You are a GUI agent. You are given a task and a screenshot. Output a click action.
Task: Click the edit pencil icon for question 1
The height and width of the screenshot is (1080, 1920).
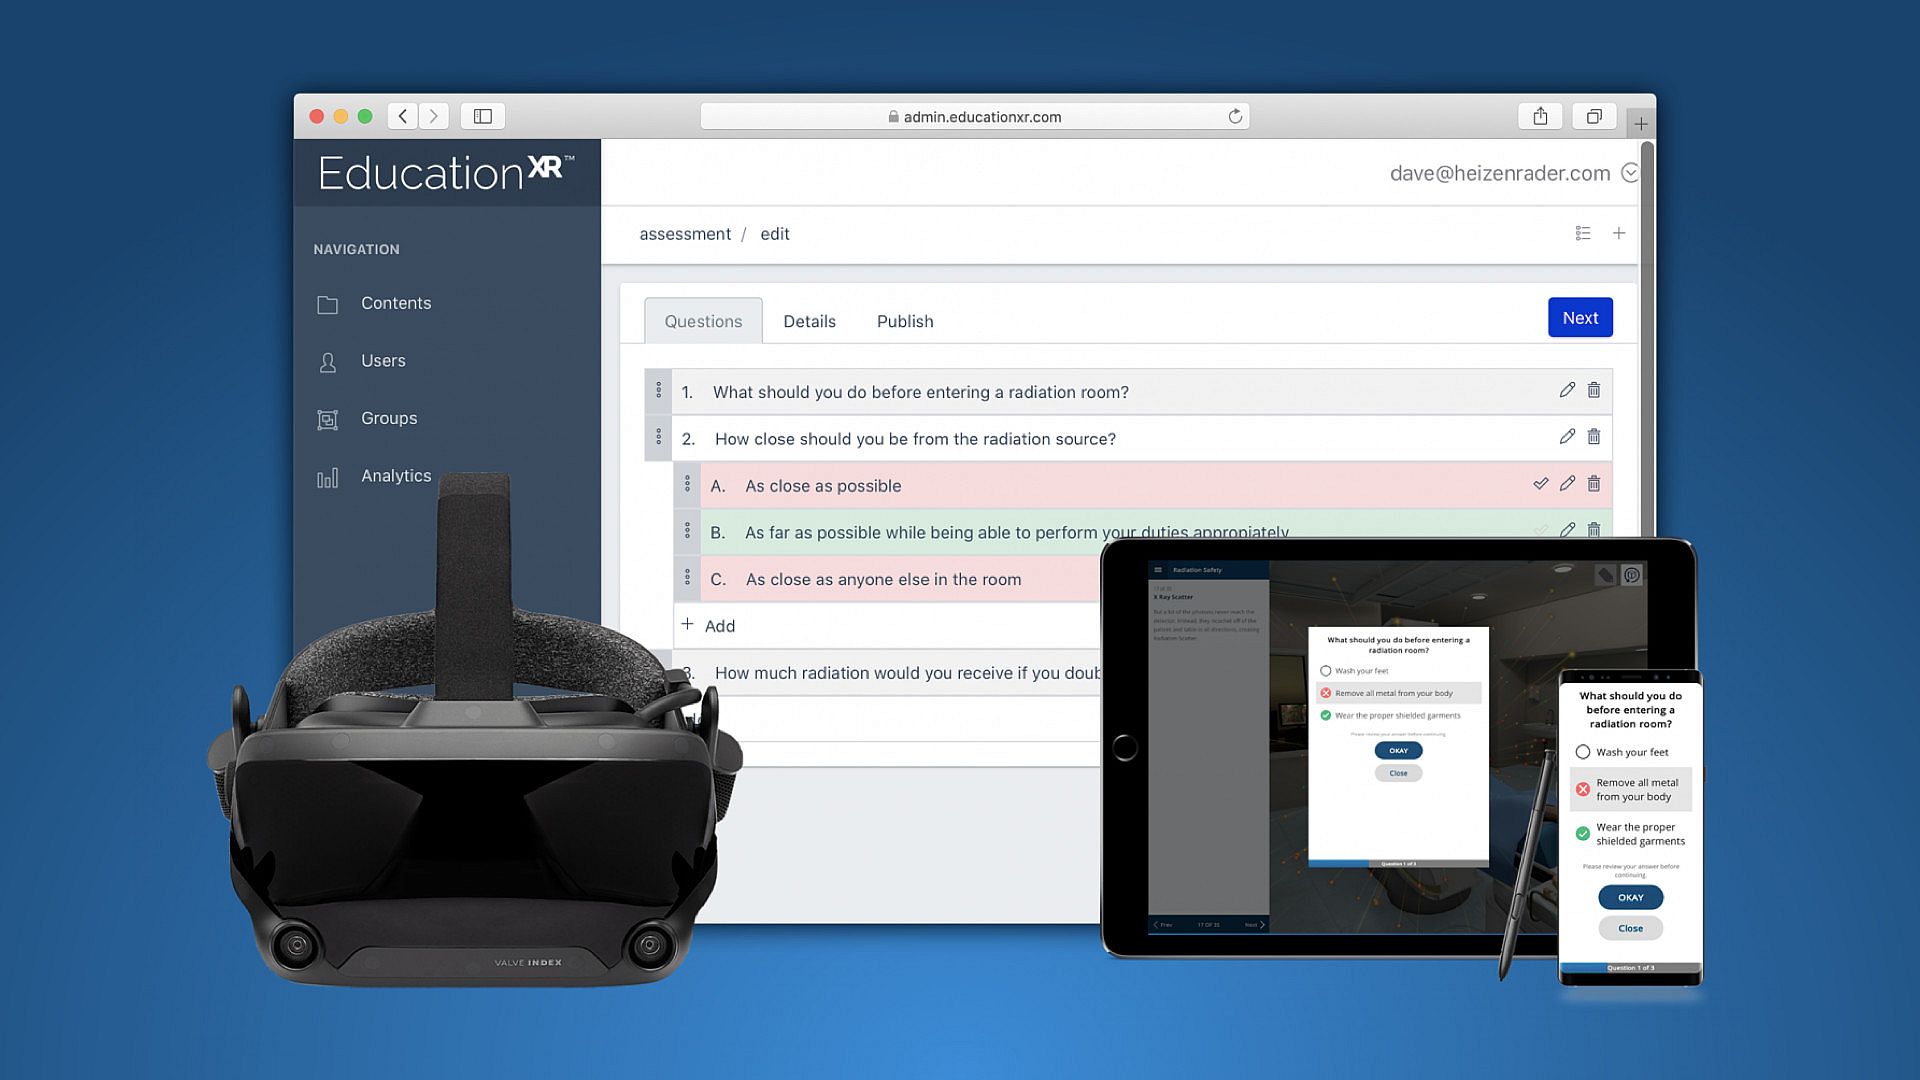[1567, 390]
